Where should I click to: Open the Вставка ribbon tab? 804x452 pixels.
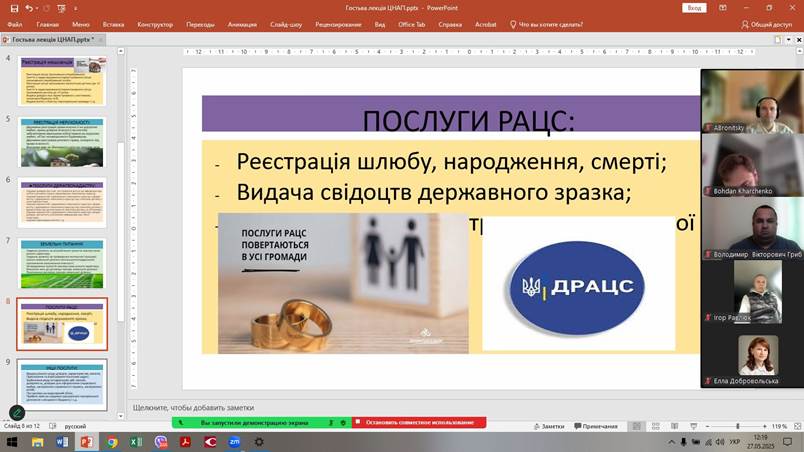[113, 24]
